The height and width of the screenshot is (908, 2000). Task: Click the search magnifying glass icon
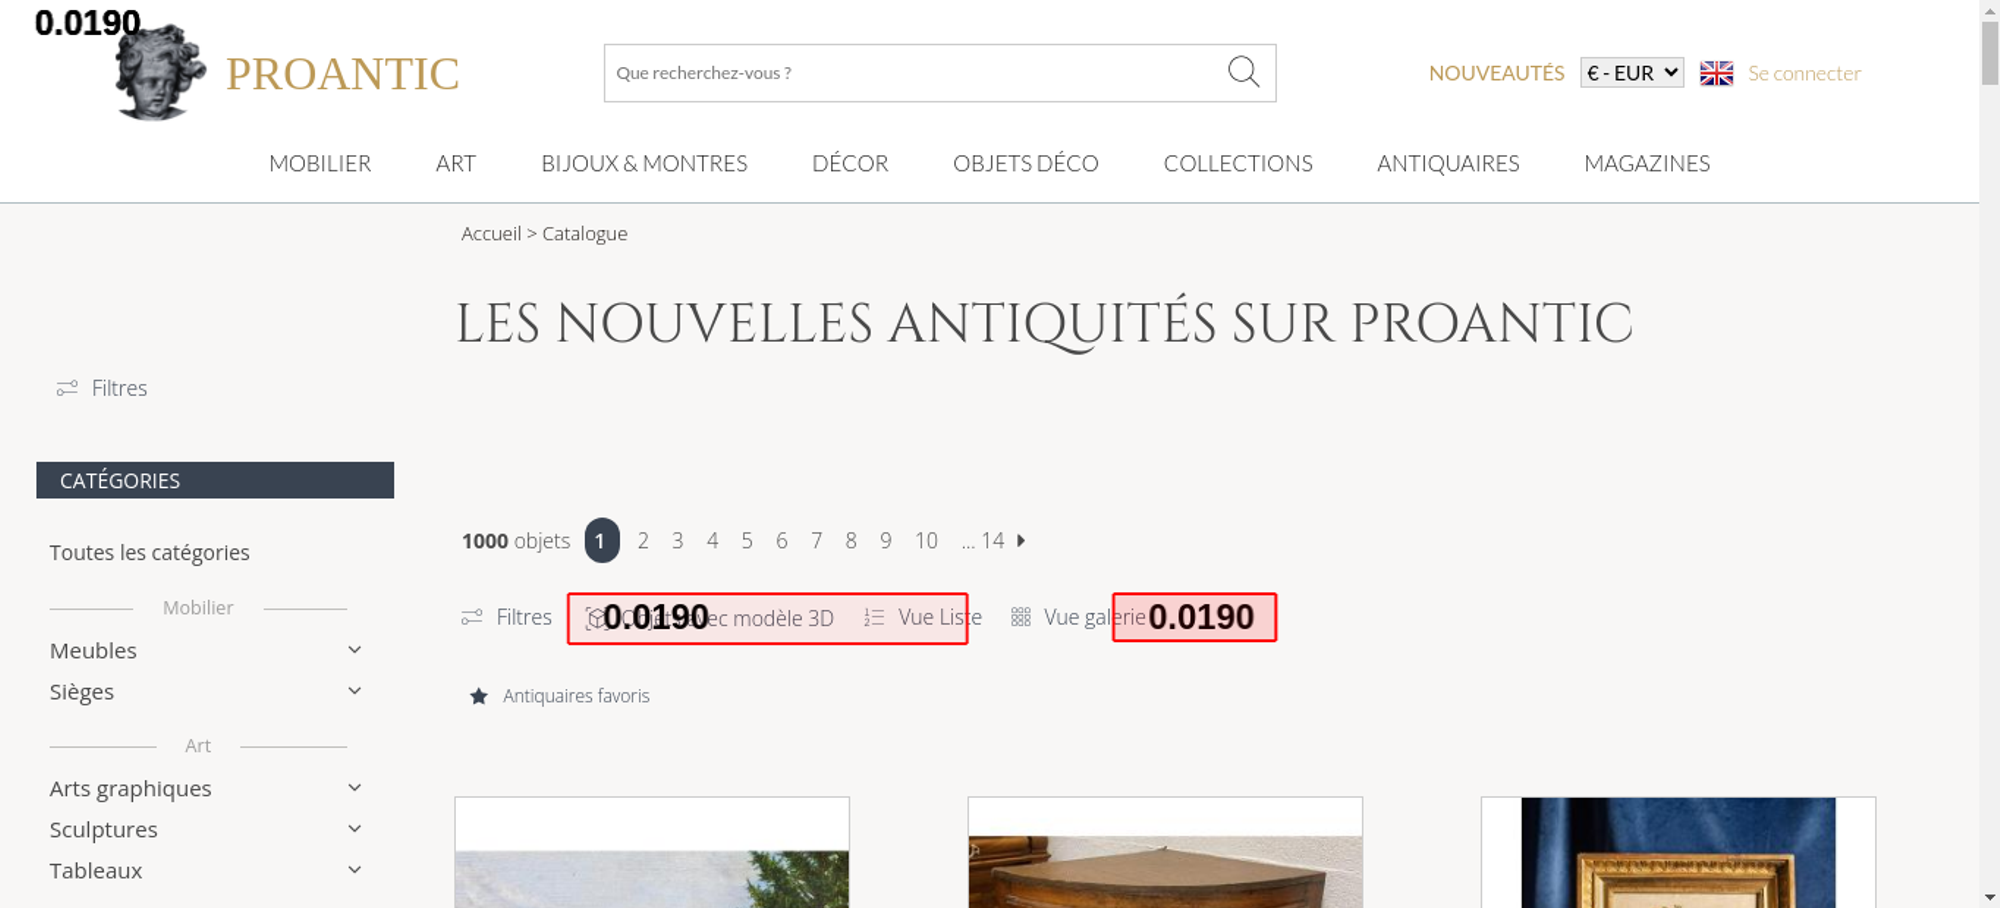(1243, 72)
